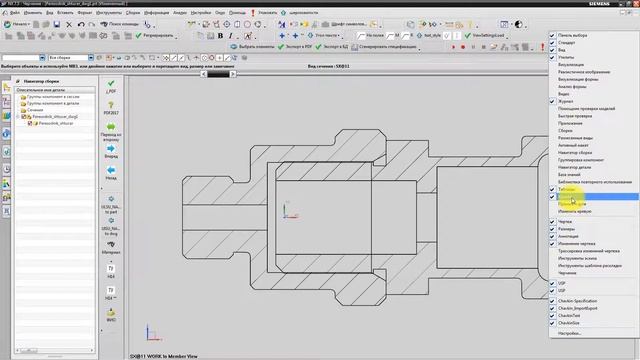Image resolution: width=640 pixels, height=360 pixels.
Task: Click the PDF2017 question mark icon
Action: (111, 105)
